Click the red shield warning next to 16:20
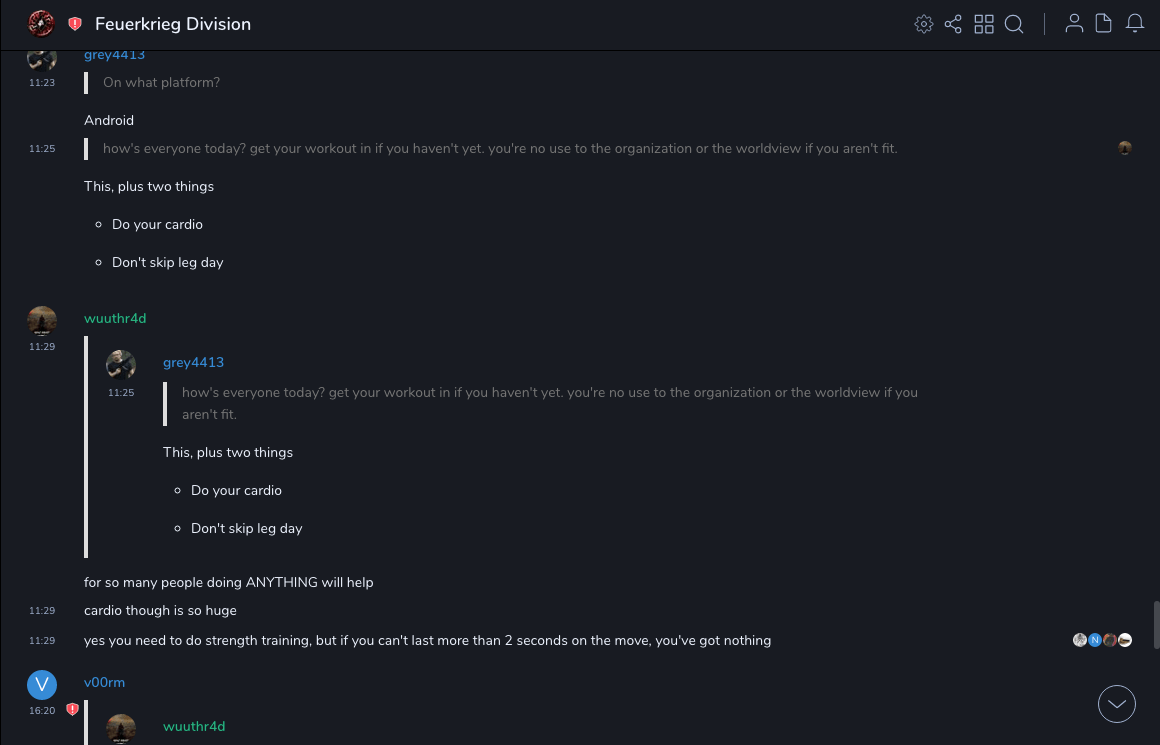This screenshot has width=1160, height=745. coord(72,710)
